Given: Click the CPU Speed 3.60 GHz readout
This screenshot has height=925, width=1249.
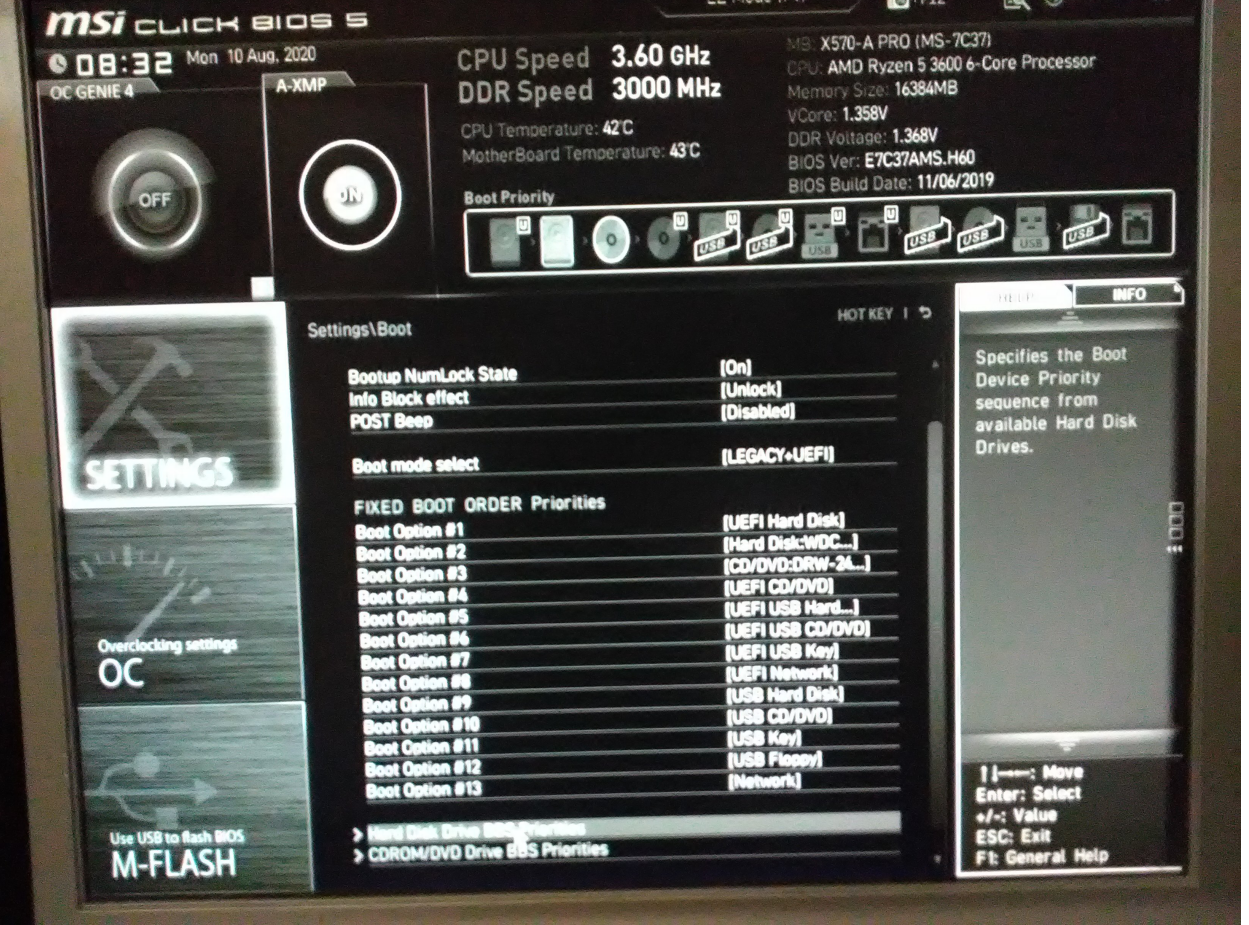Looking at the screenshot, I should click(583, 56).
